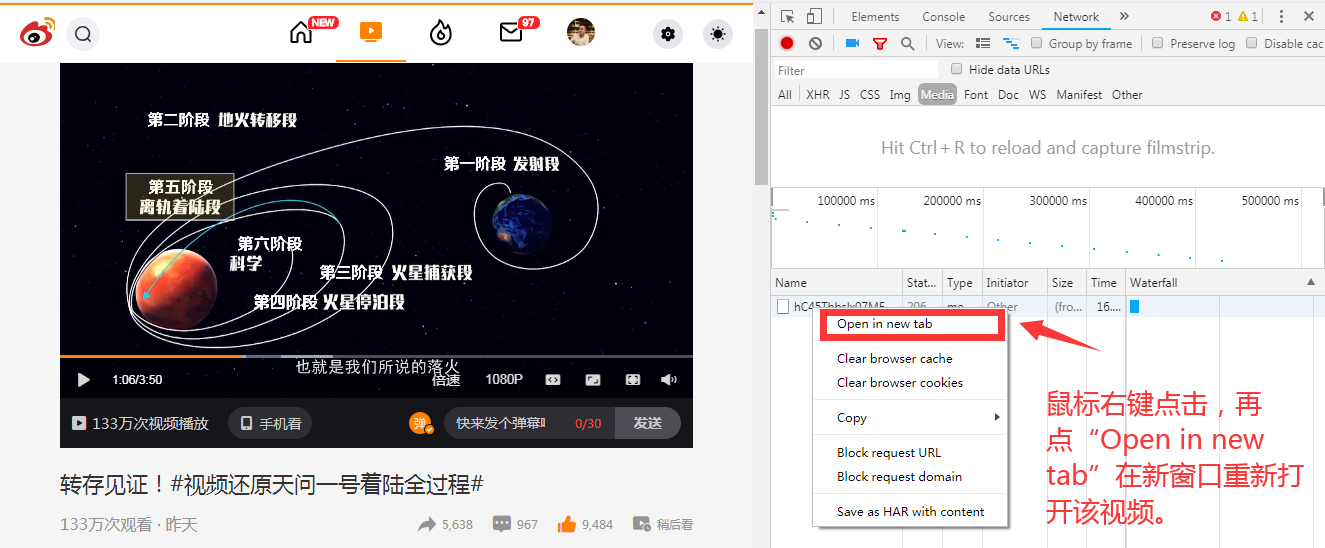Viewport: 1325px width, 548px height.
Task: Like the video with thumbs-up icon
Action: (x=567, y=524)
